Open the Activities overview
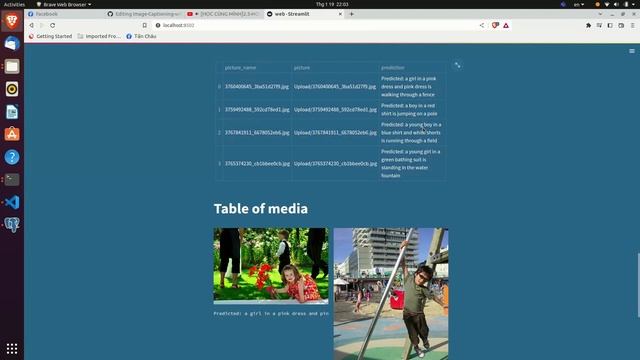 14,4
